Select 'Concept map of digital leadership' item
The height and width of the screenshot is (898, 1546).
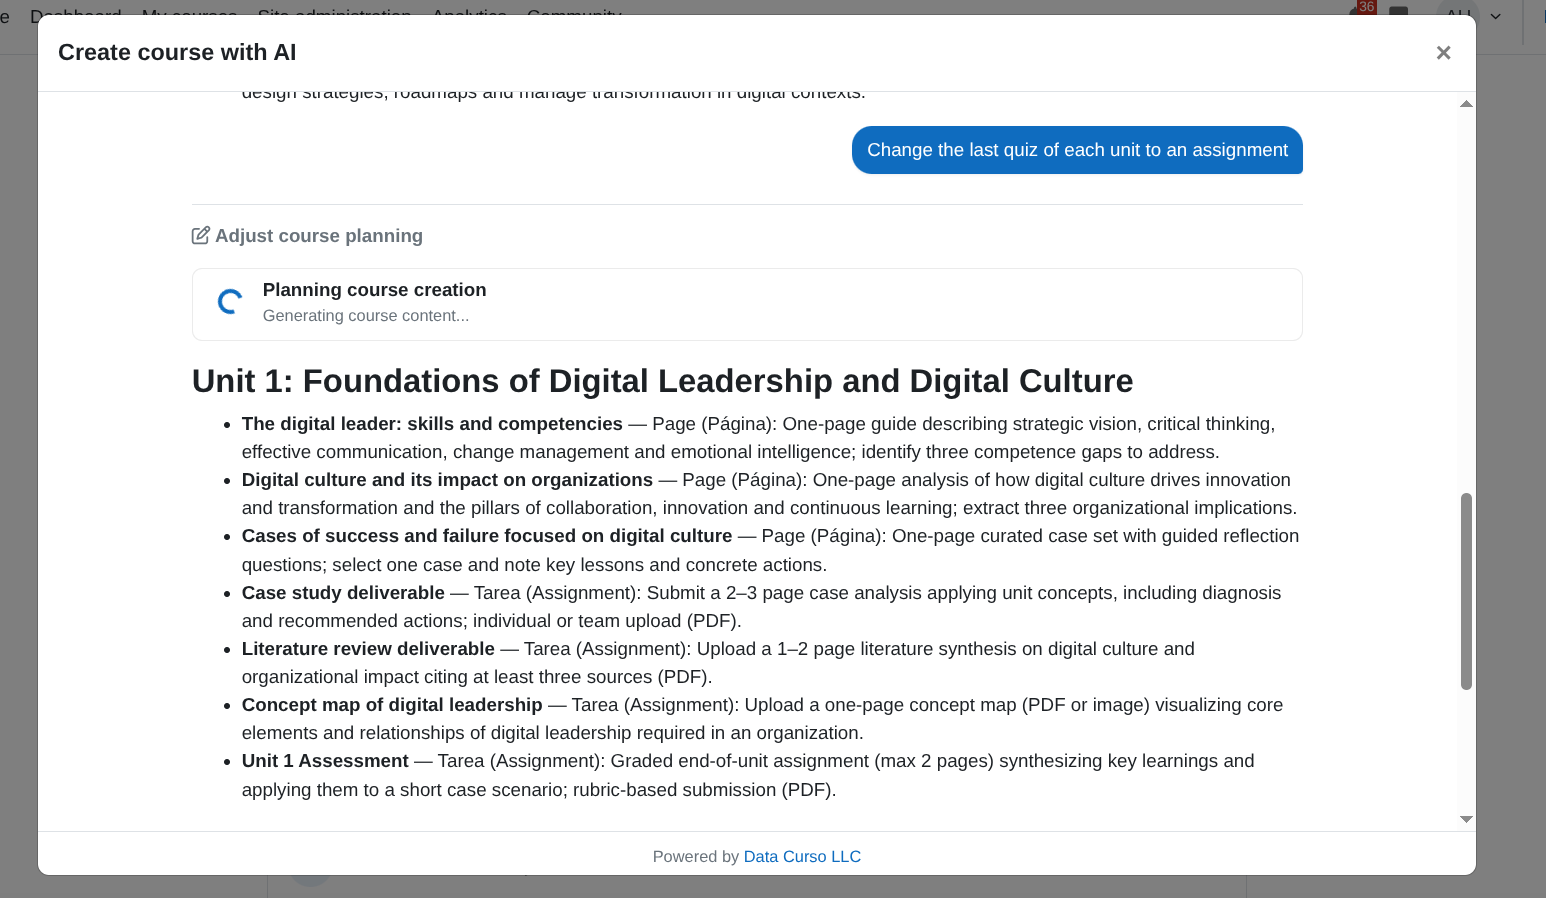pyautogui.click(x=392, y=705)
